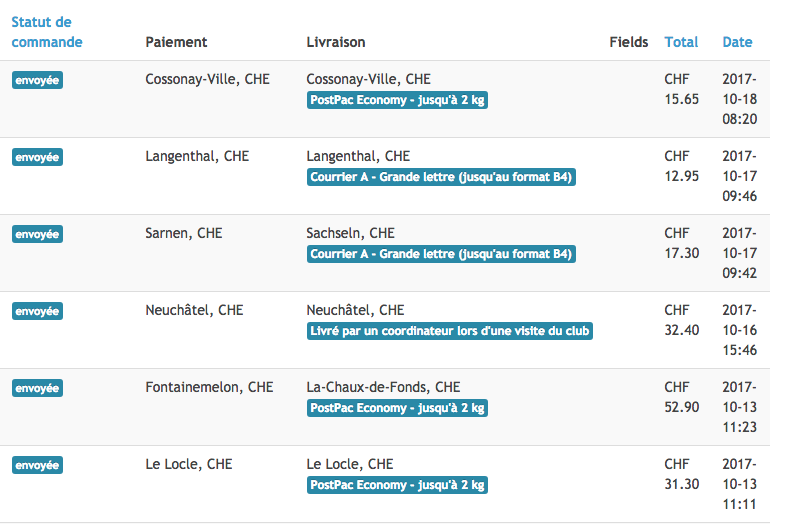Click the Fields column header

[x=629, y=42]
